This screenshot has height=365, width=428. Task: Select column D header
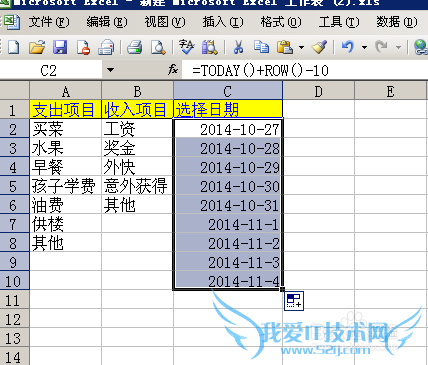[319, 91]
